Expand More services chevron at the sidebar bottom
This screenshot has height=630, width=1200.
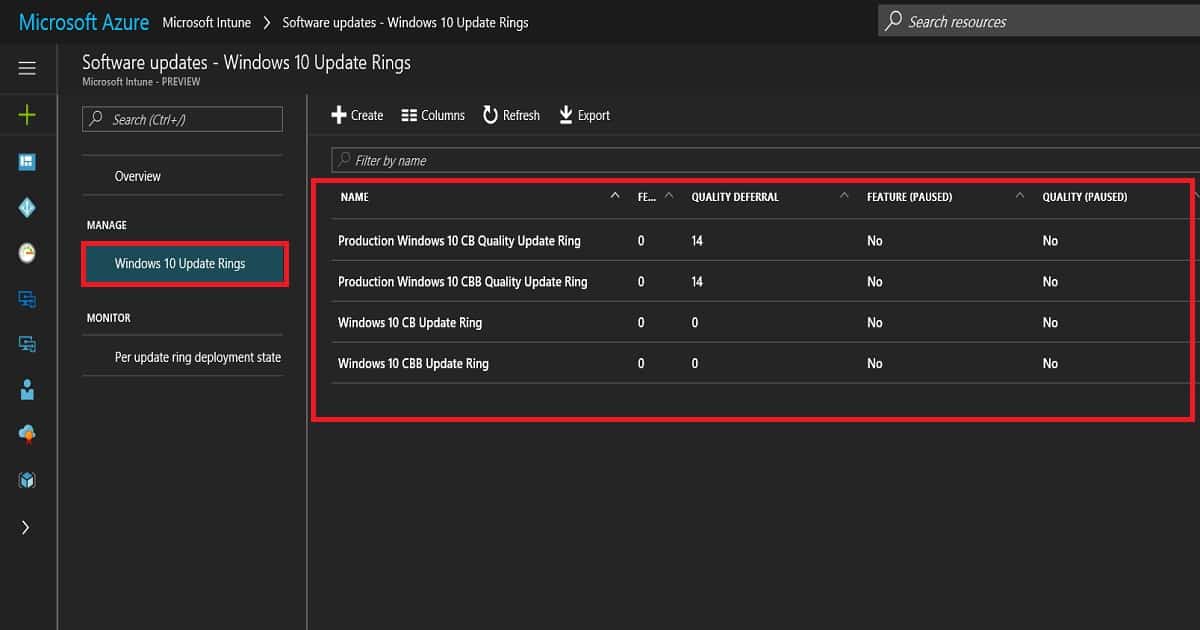click(x=26, y=527)
